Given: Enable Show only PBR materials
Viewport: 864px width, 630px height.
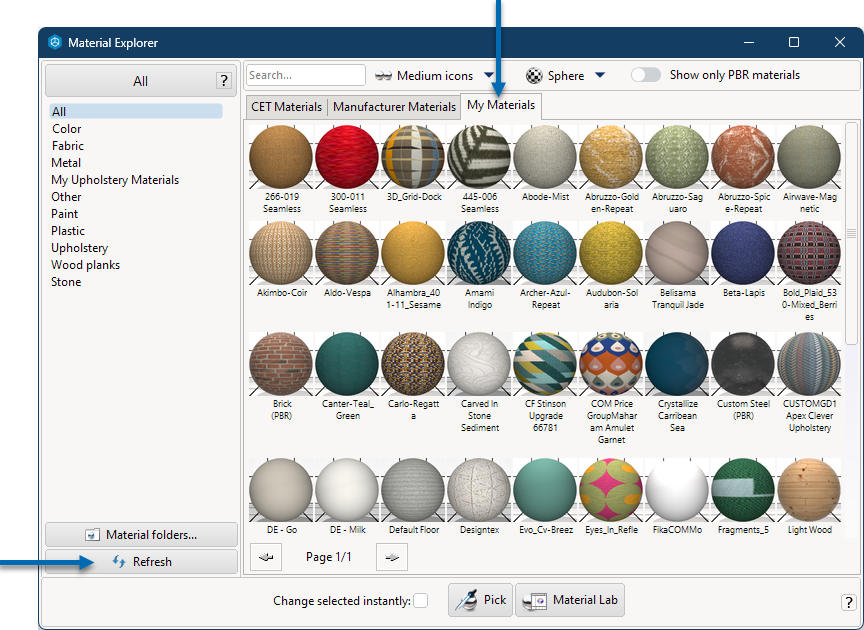Looking at the screenshot, I should click(x=646, y=74).
